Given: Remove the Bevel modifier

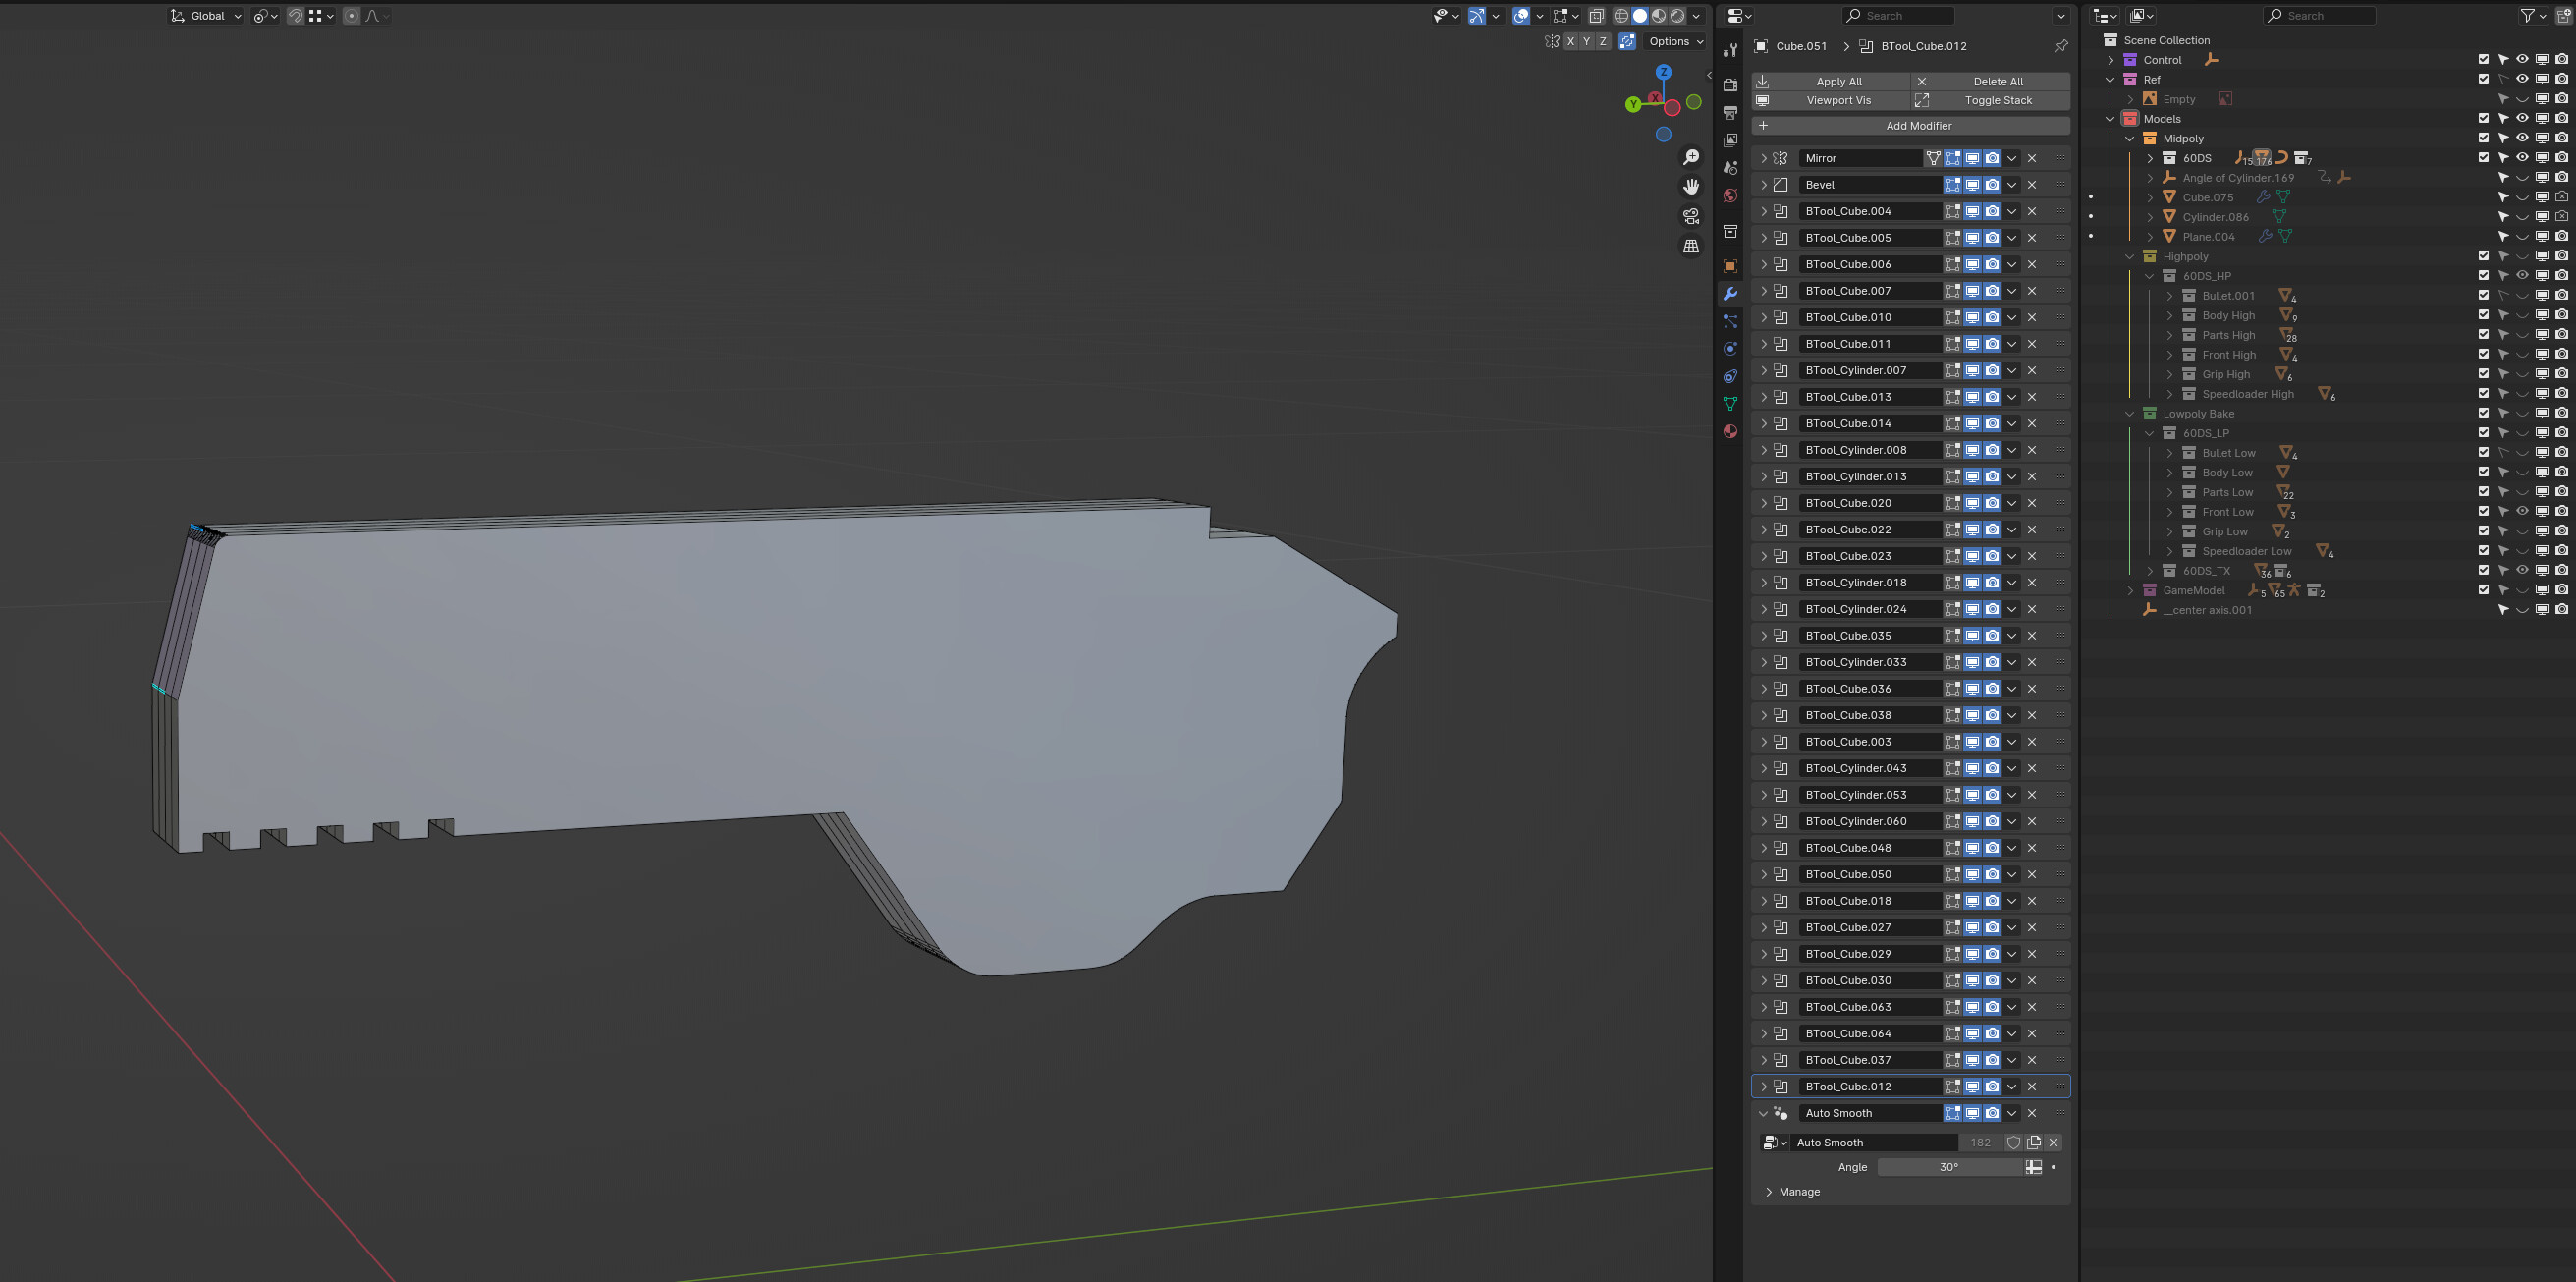Looking at the screenshot, I should point(2032,184).
